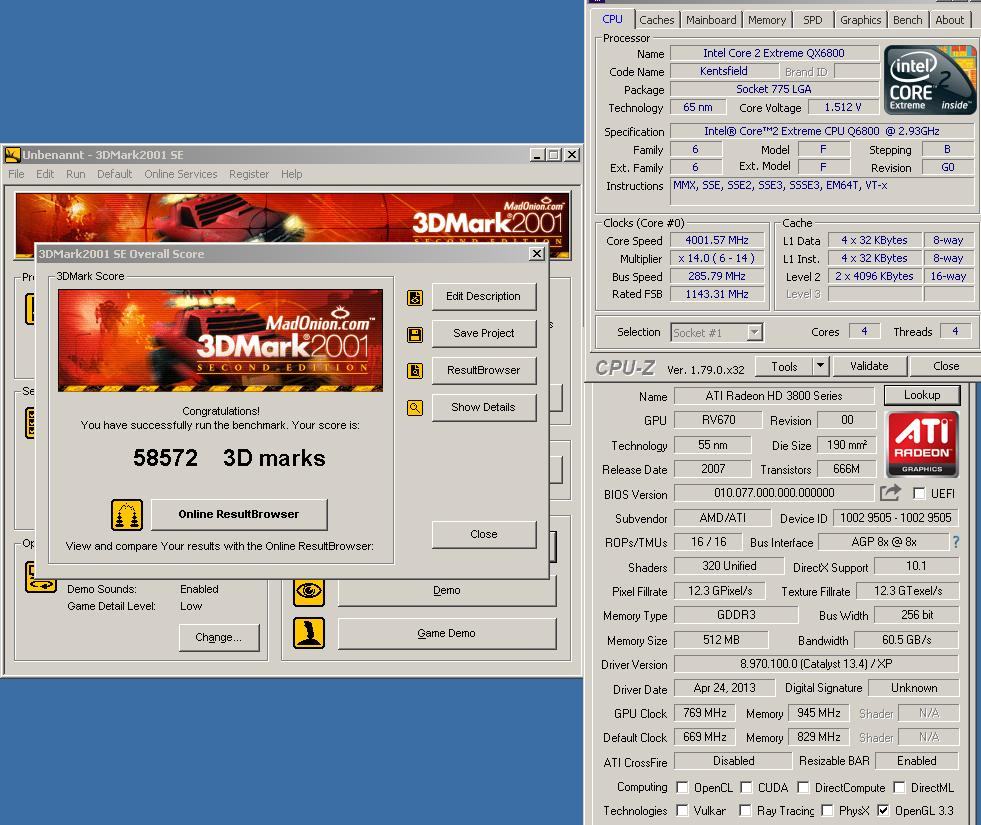Click the ATI Radeon HD 3800 Series name field

click(x=774, y=396)
